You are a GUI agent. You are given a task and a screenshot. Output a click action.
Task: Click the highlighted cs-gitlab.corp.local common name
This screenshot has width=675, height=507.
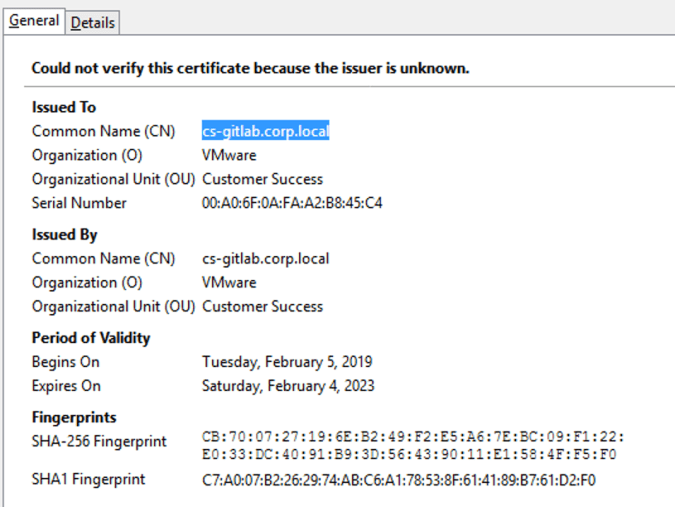tap(265, 131)
